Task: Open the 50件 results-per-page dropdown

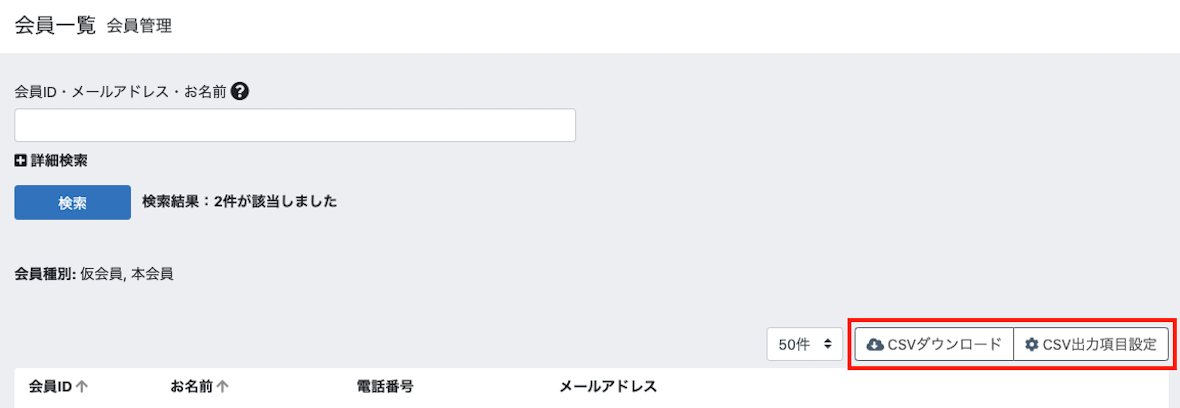Action: (x=804, y=344)
